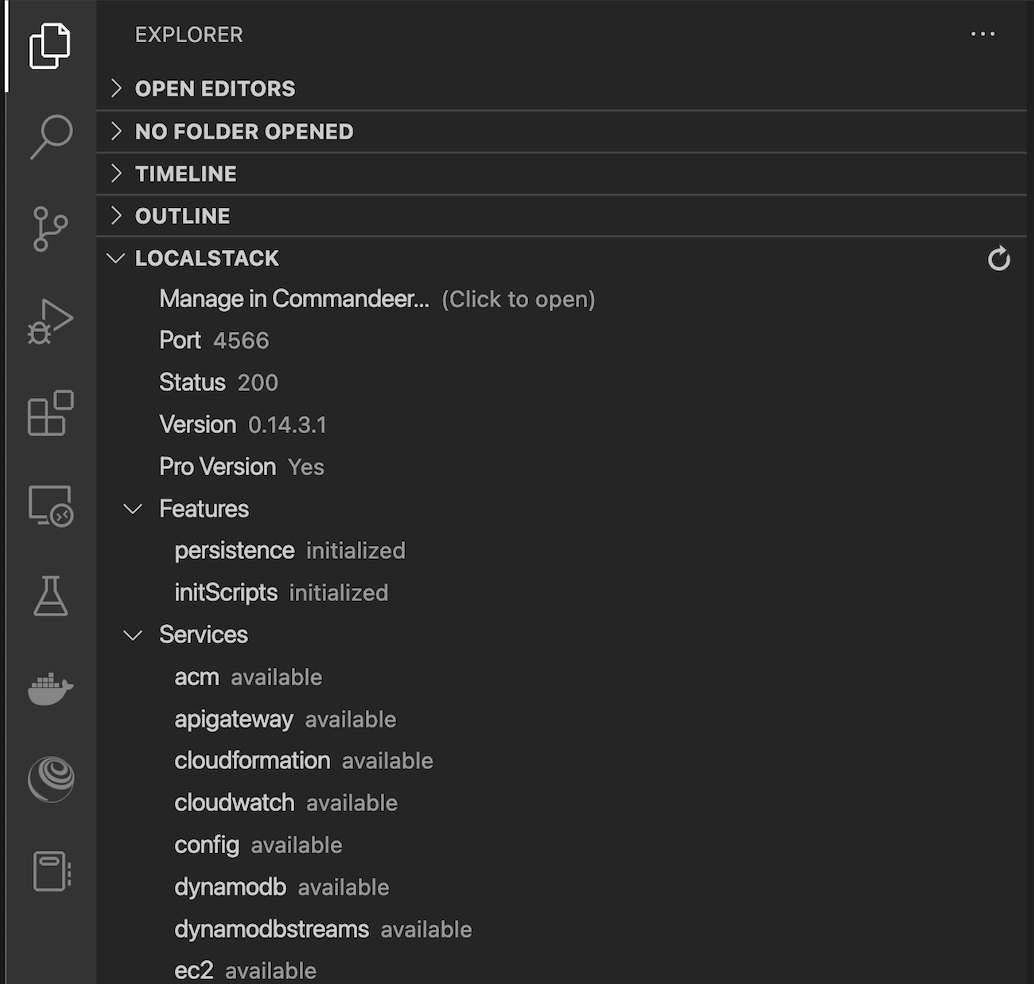Refresh the LocalStack panel
Viewport: 1034px width, 984px height.
[x=998, y=259]
